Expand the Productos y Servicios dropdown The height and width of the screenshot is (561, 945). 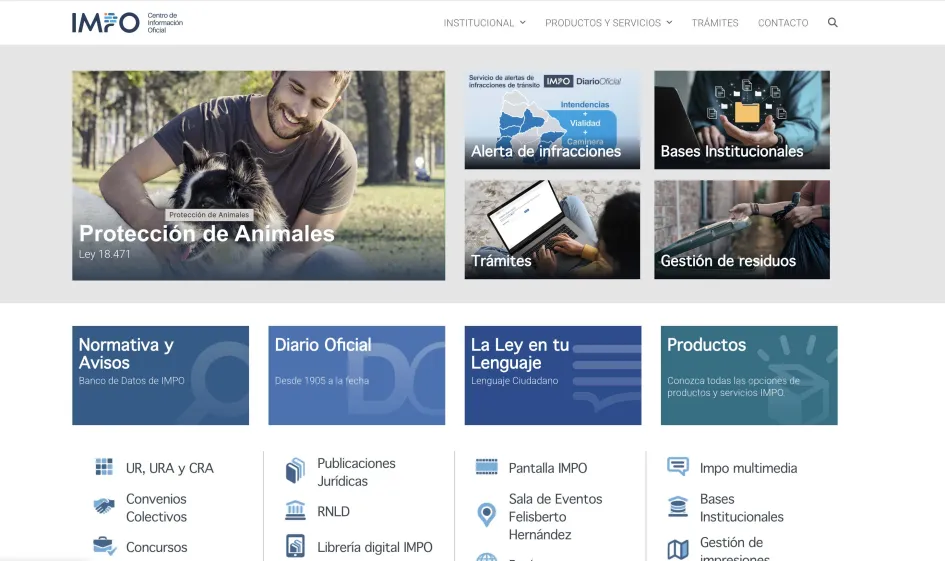pos(608,23)
